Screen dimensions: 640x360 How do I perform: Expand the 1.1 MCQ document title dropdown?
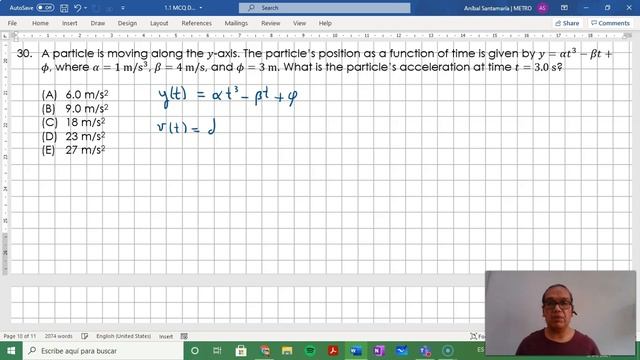tap(201, 8)
